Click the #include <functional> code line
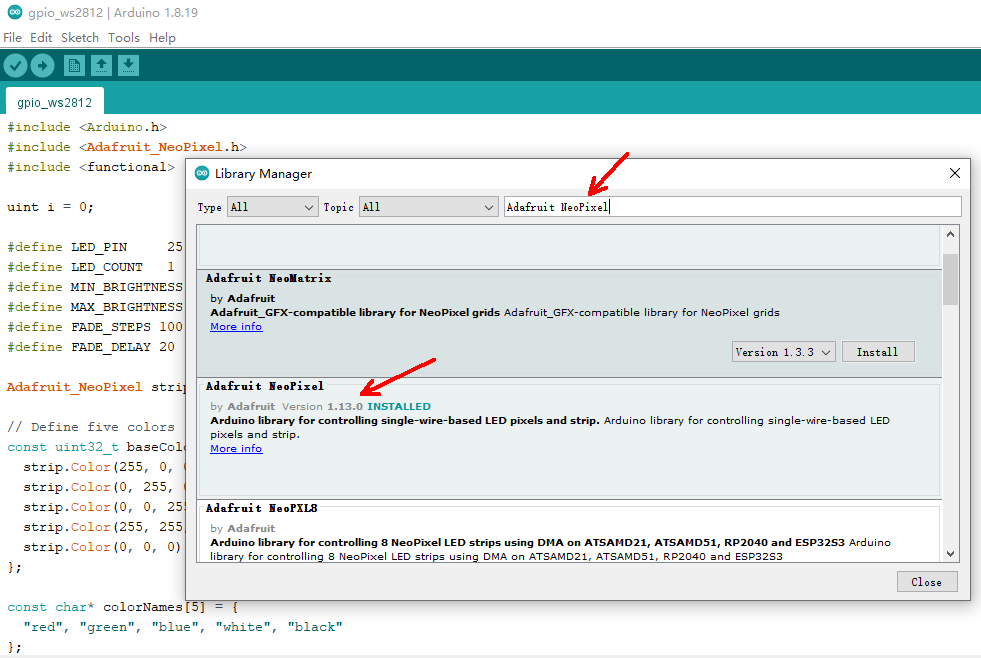 coord(91,167)
